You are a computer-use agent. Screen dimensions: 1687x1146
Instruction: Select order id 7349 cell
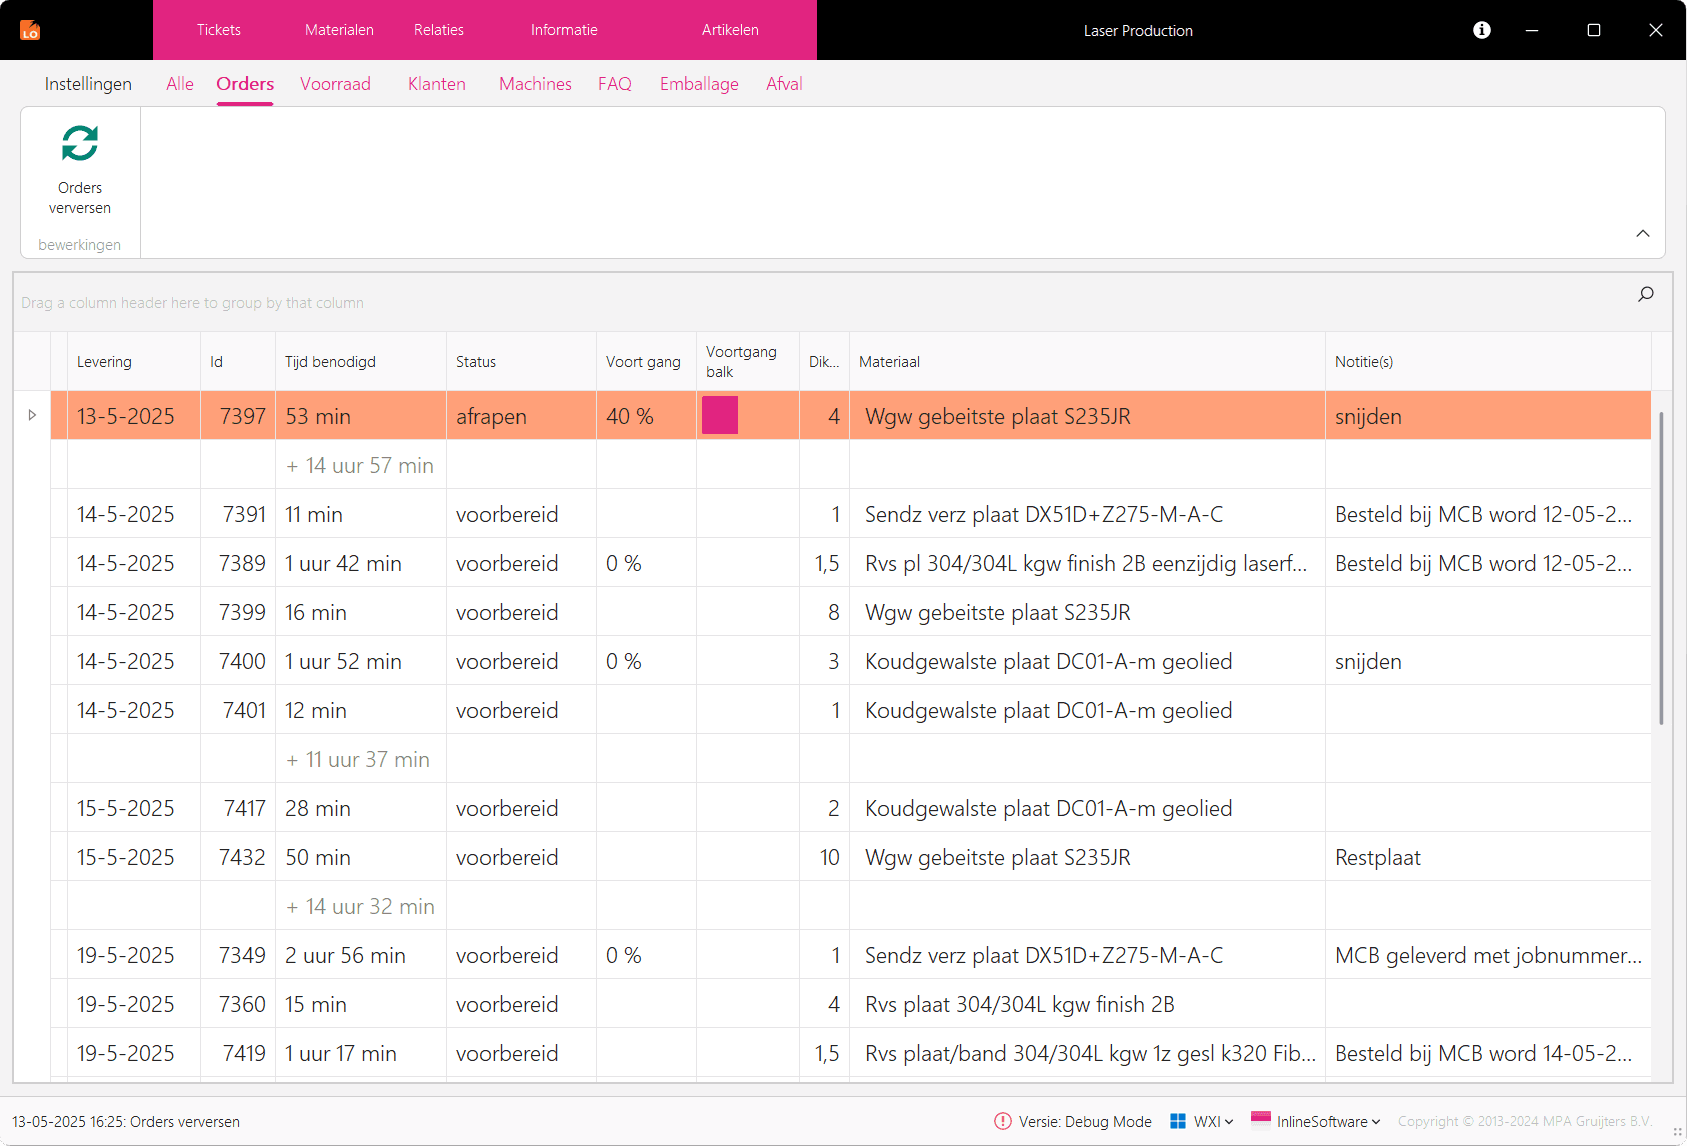tap(238, 955)
